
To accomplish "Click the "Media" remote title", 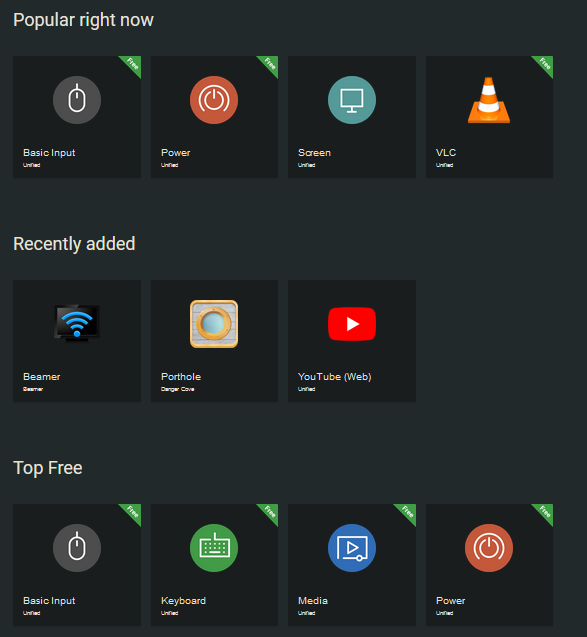I will click(313, 600).
